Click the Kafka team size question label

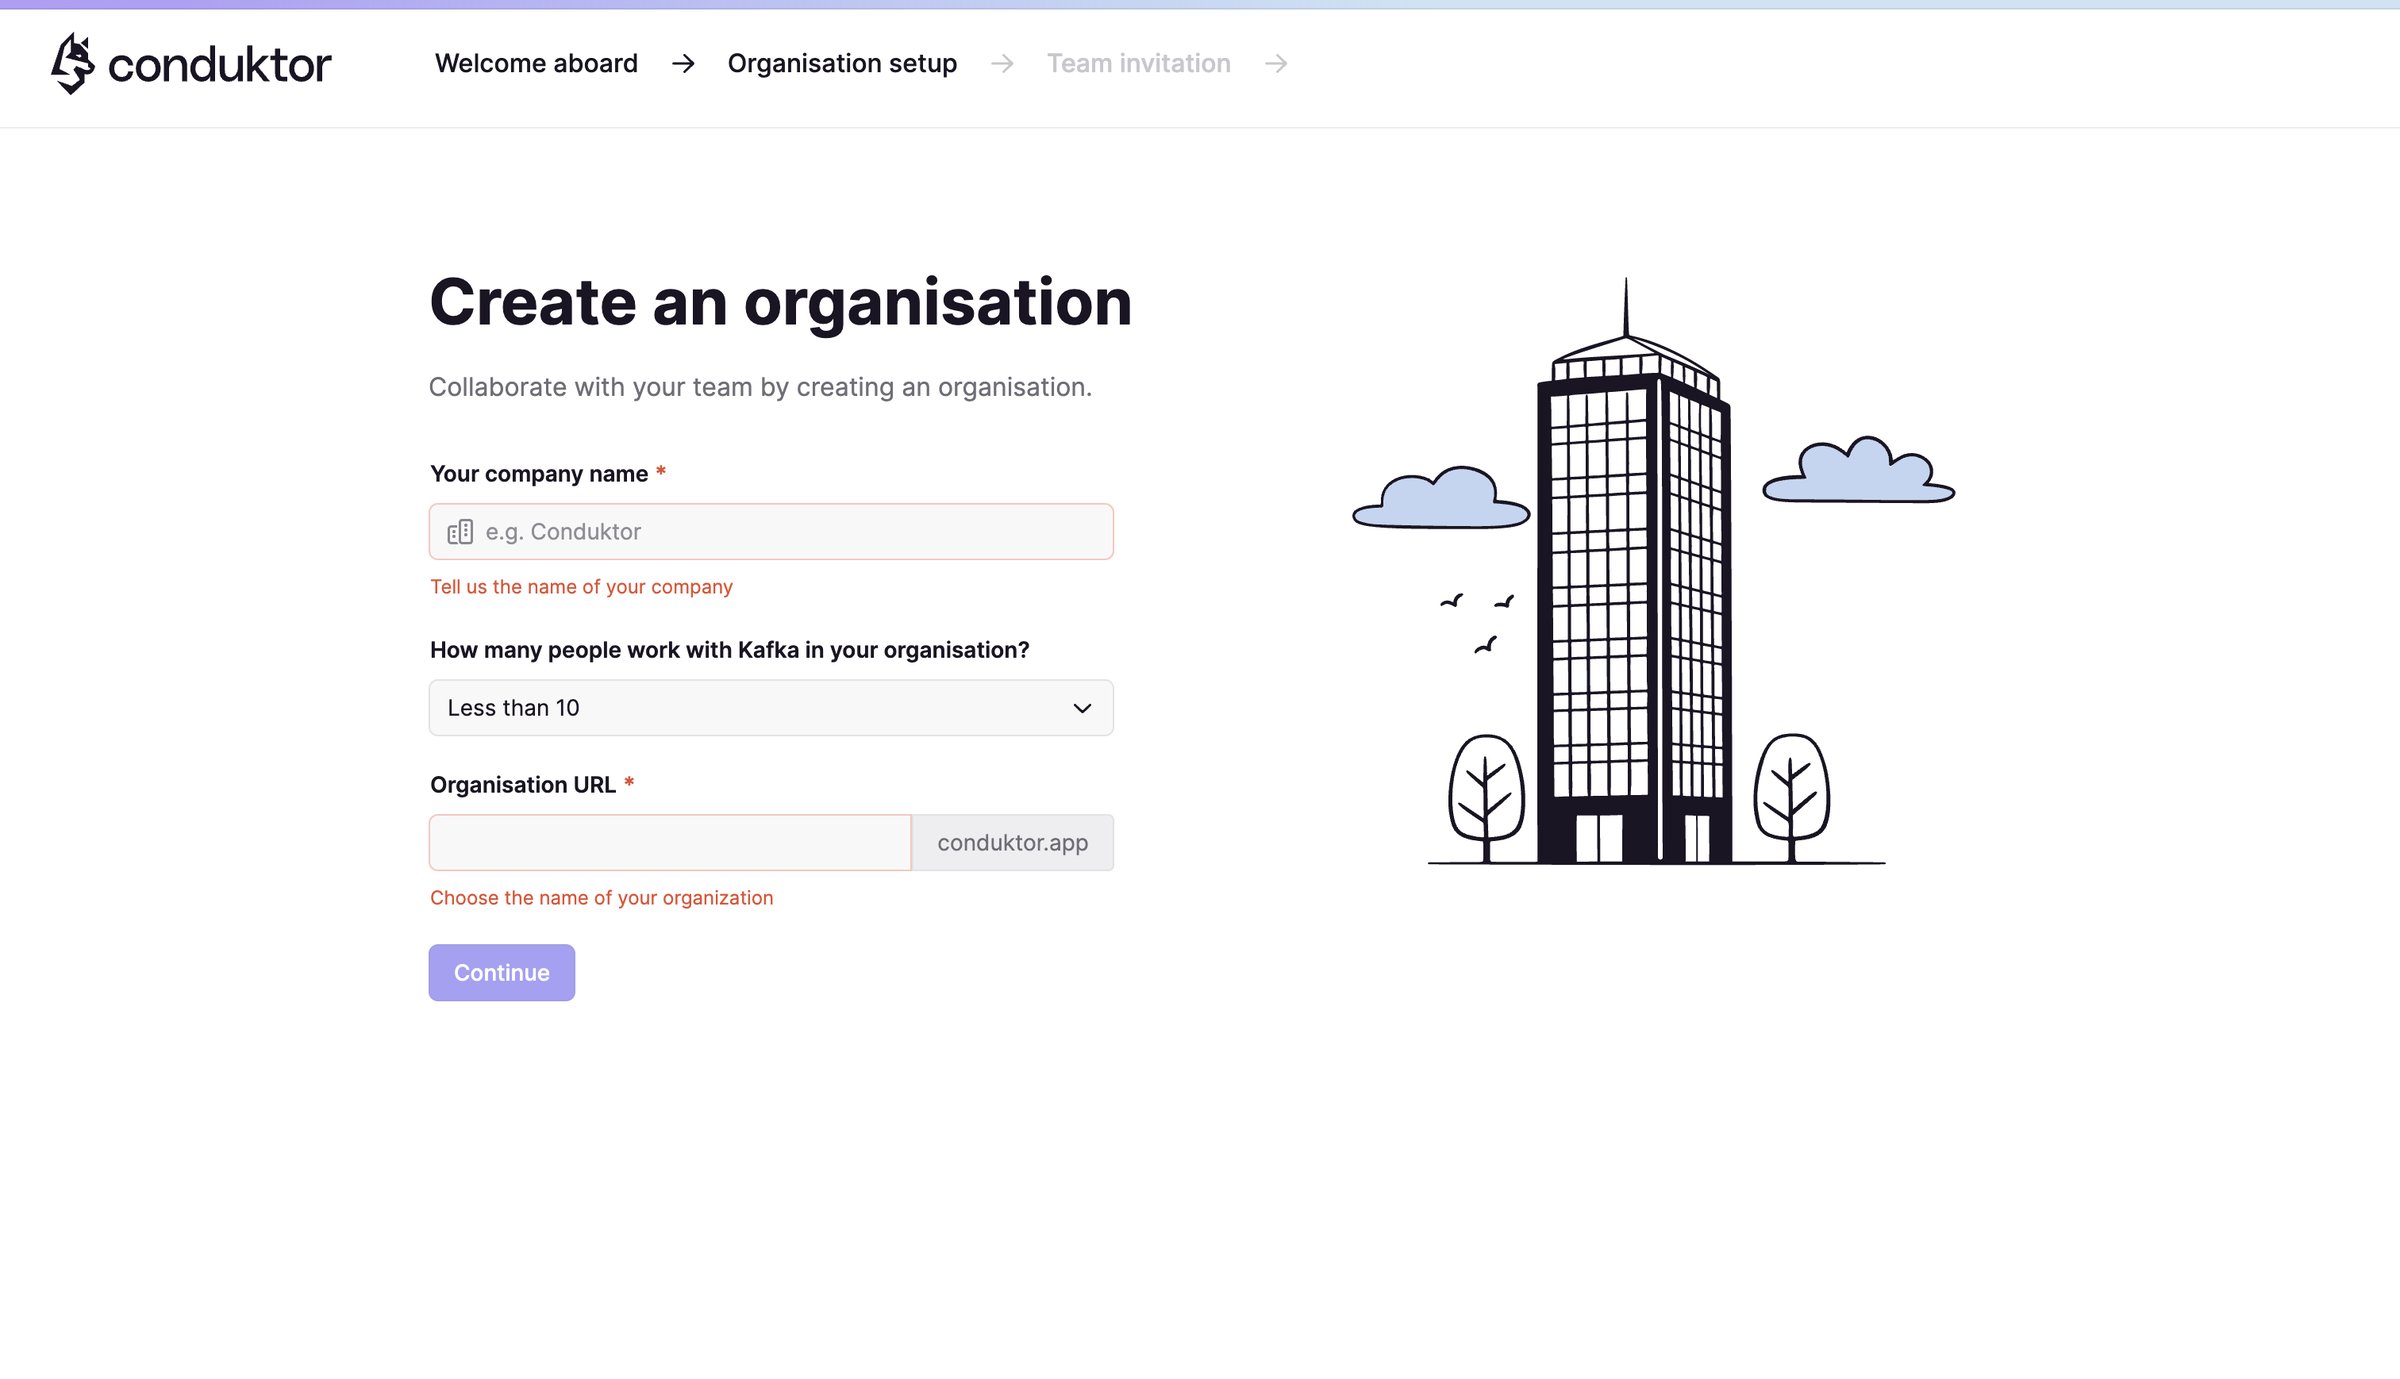730,650
